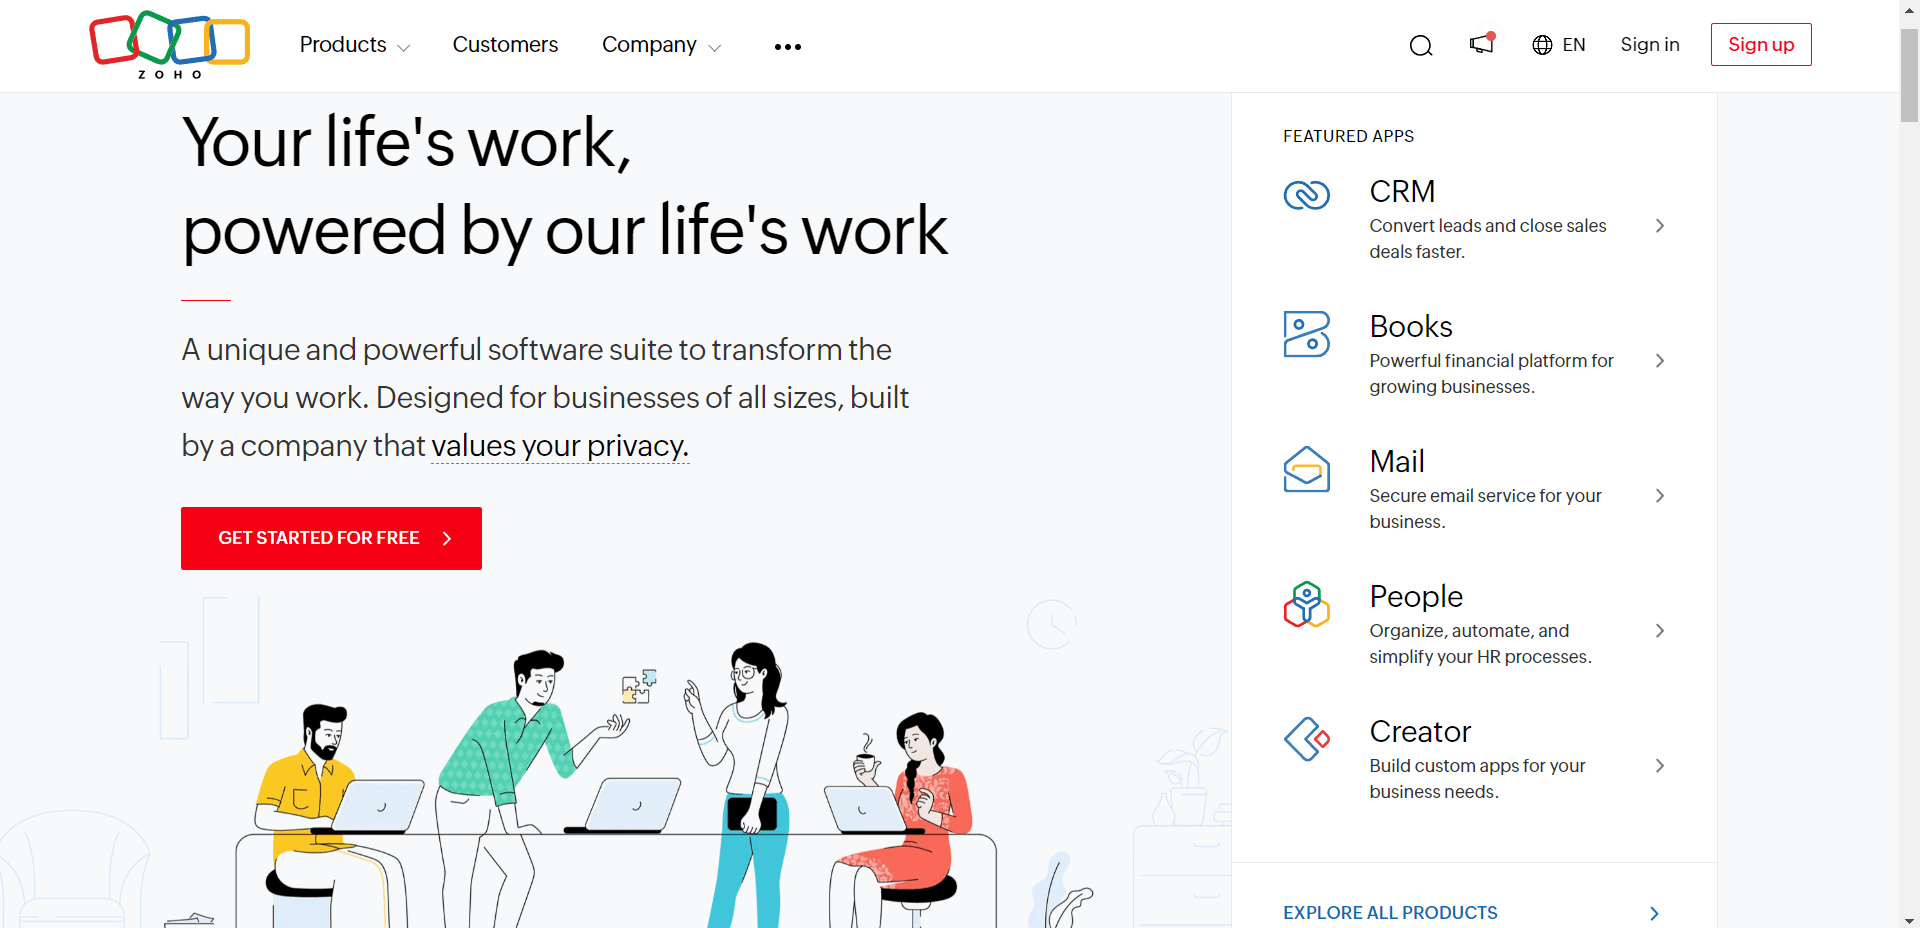Open the EN language selector
1920x928 pixels.
point(1557,45)
